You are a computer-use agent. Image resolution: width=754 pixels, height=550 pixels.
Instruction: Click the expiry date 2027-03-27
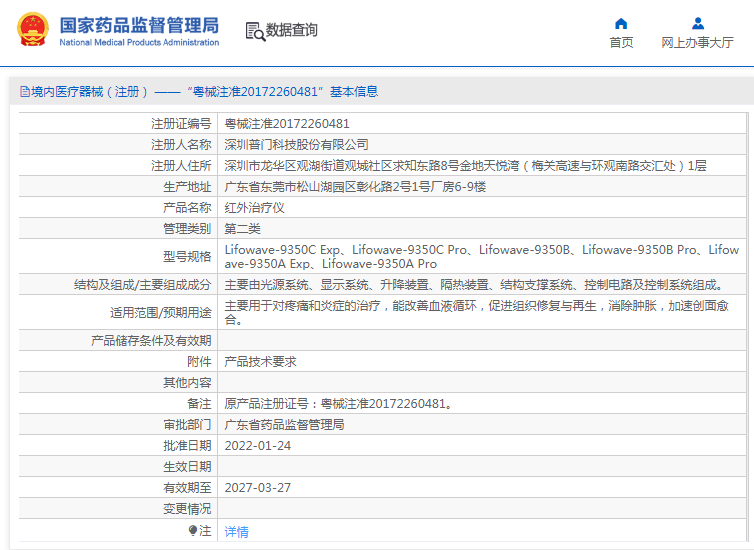click(258, 487)
